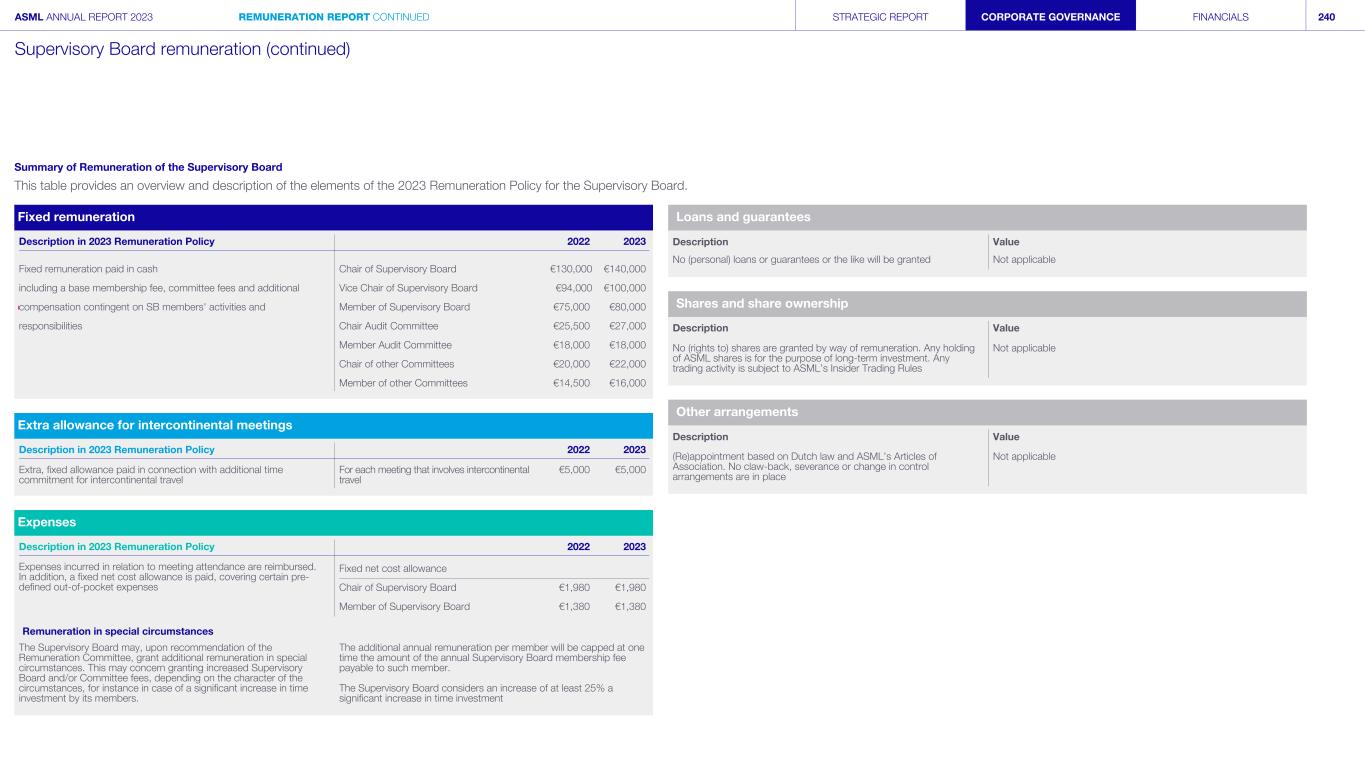Select the Member of other Committees row

(x=403, y=383)
